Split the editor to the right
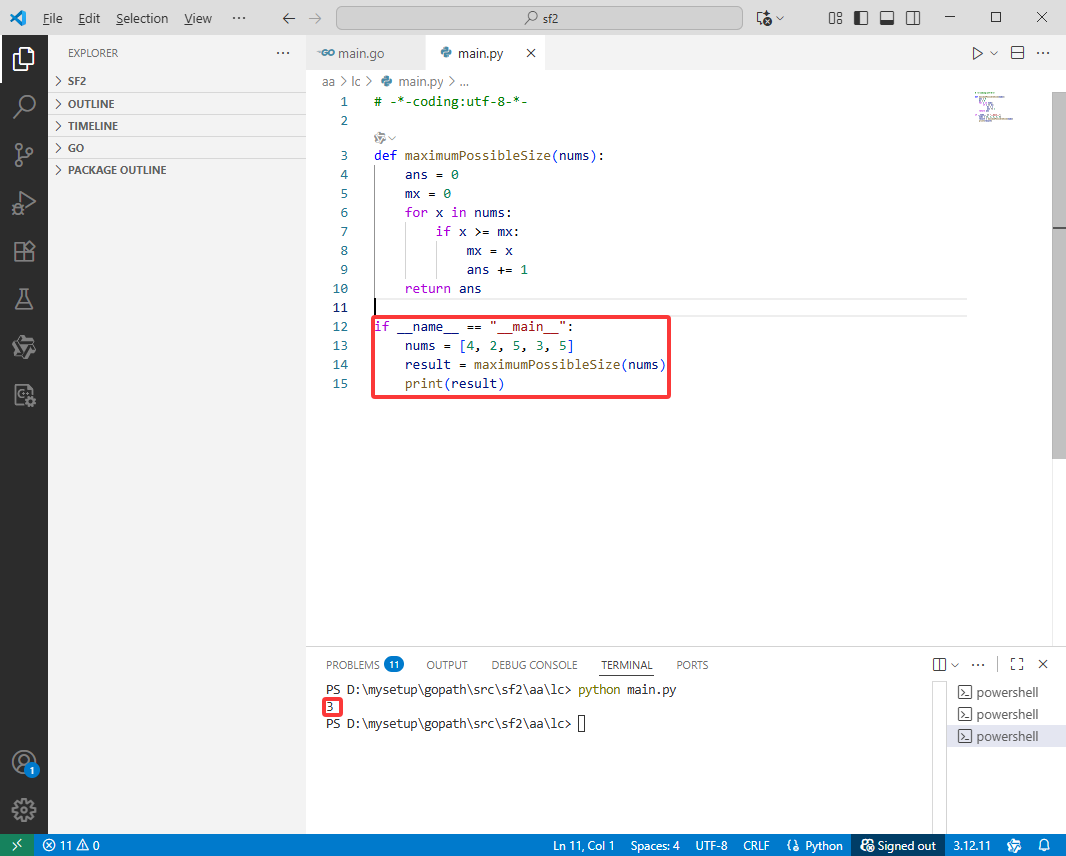The height and width of the screenshot is (856, 1066). pyautogui.click(x=1018, y=53)
